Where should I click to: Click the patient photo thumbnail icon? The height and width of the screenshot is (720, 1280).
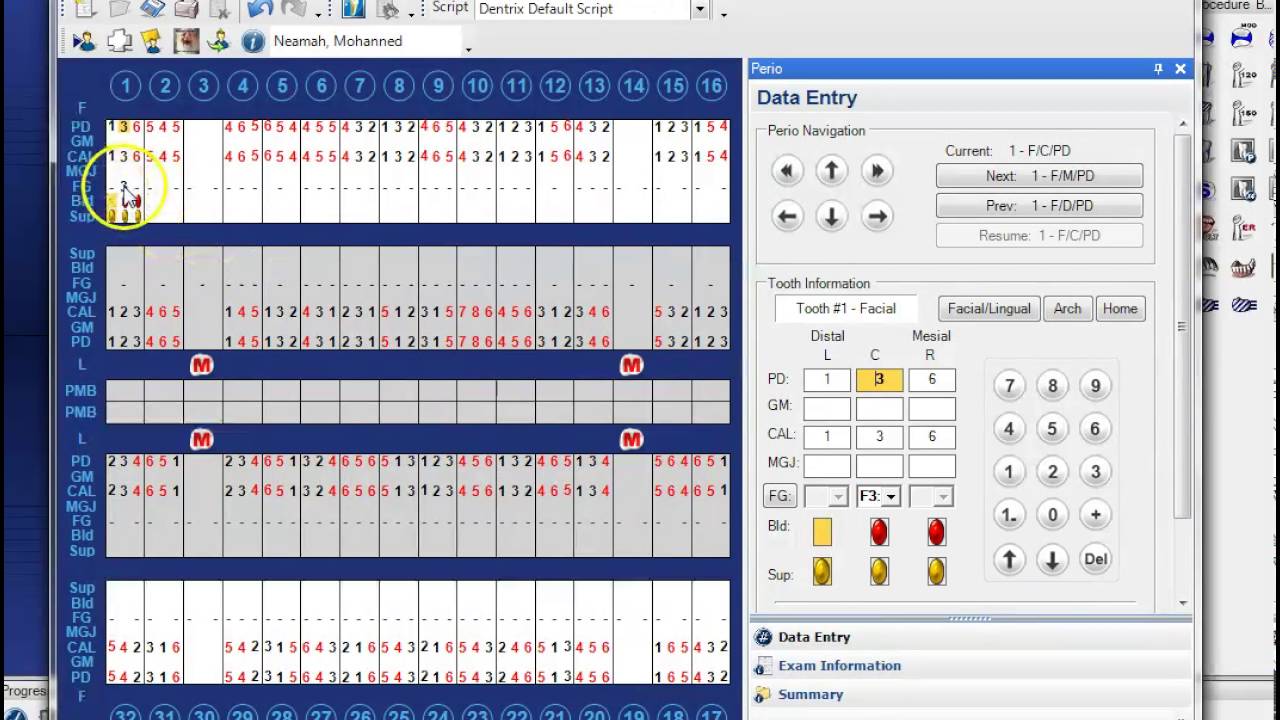coord(186,41)
